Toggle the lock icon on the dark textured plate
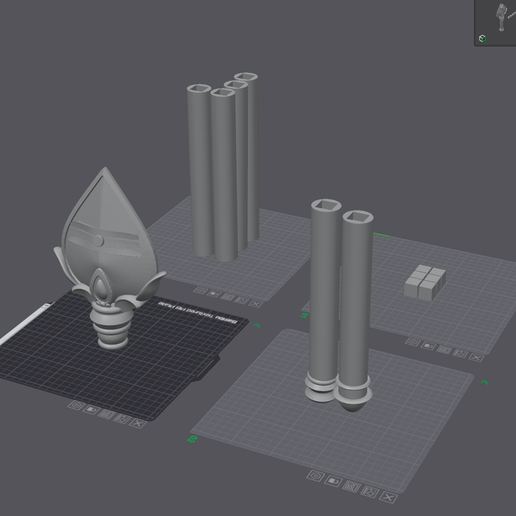516x516 pixels. [91, 410]
